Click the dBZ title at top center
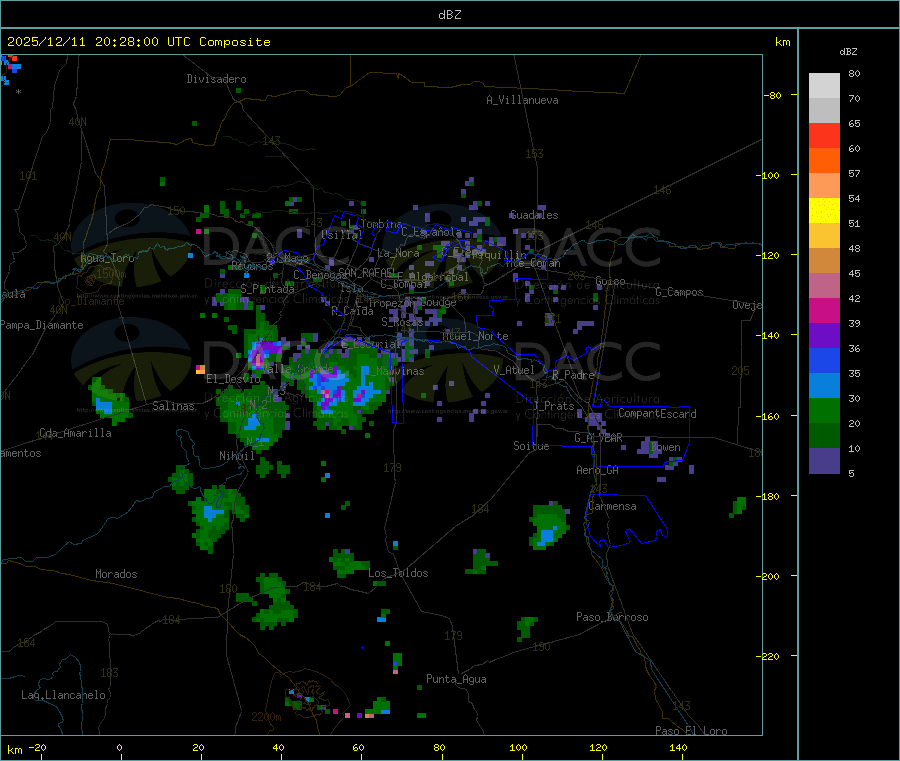This screenshot has width=900, height=761. coord(449,14)
